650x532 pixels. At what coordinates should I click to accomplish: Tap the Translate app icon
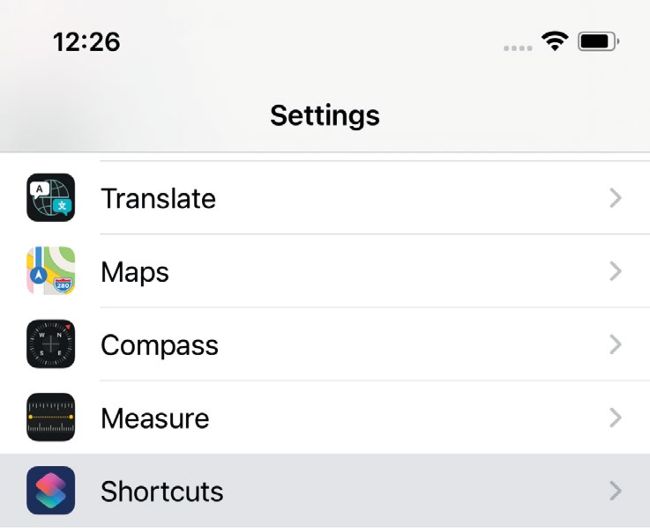[51, 198]
